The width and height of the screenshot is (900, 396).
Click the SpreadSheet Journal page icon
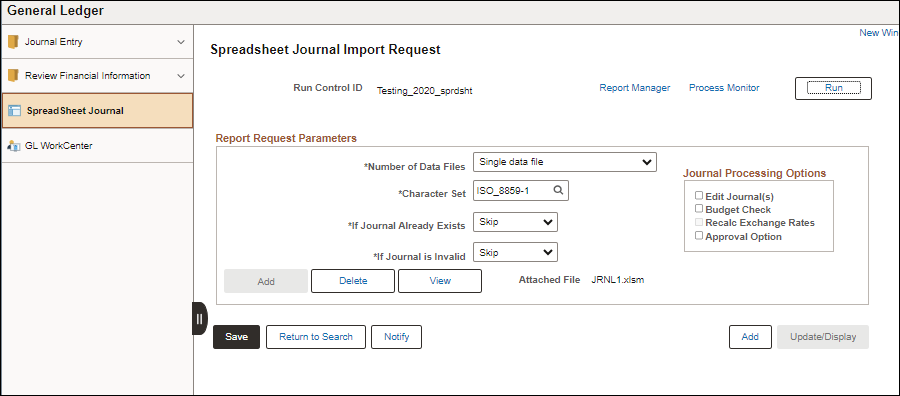coord(15,111)
